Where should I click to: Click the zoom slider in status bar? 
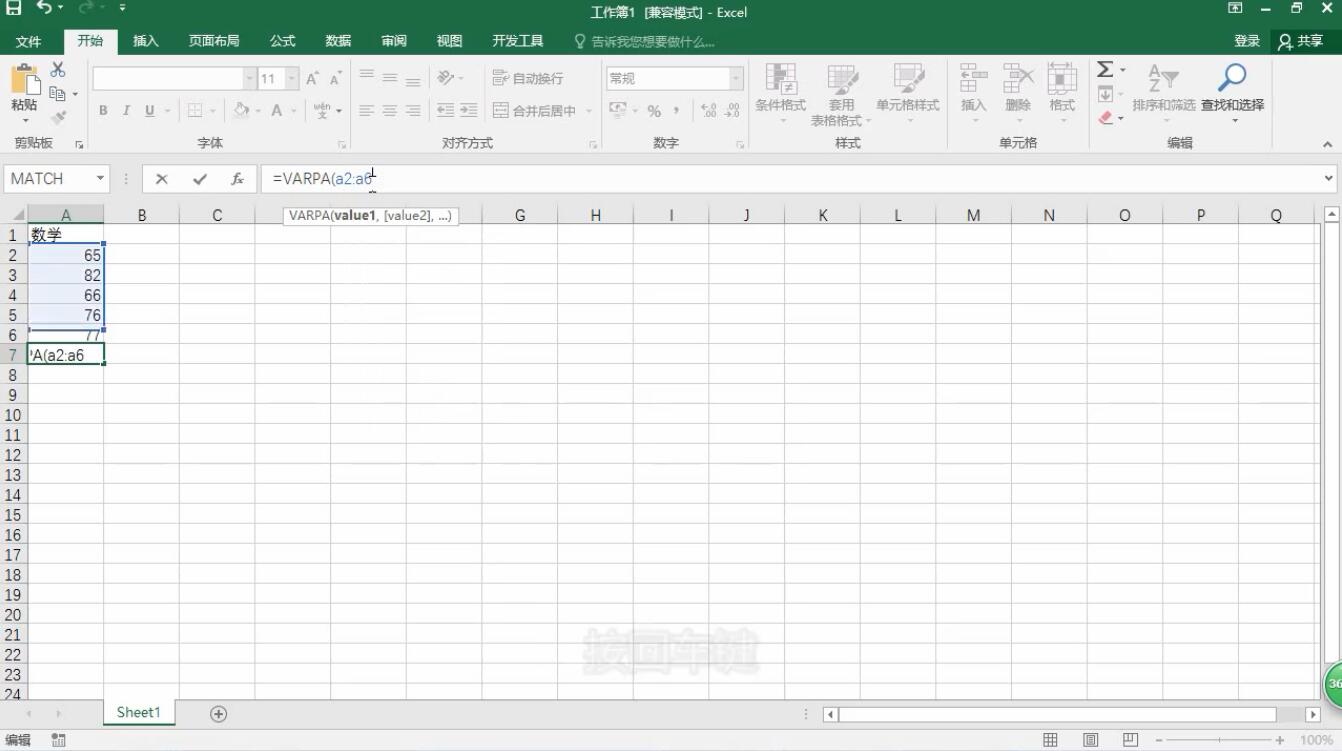point(1218,740)
